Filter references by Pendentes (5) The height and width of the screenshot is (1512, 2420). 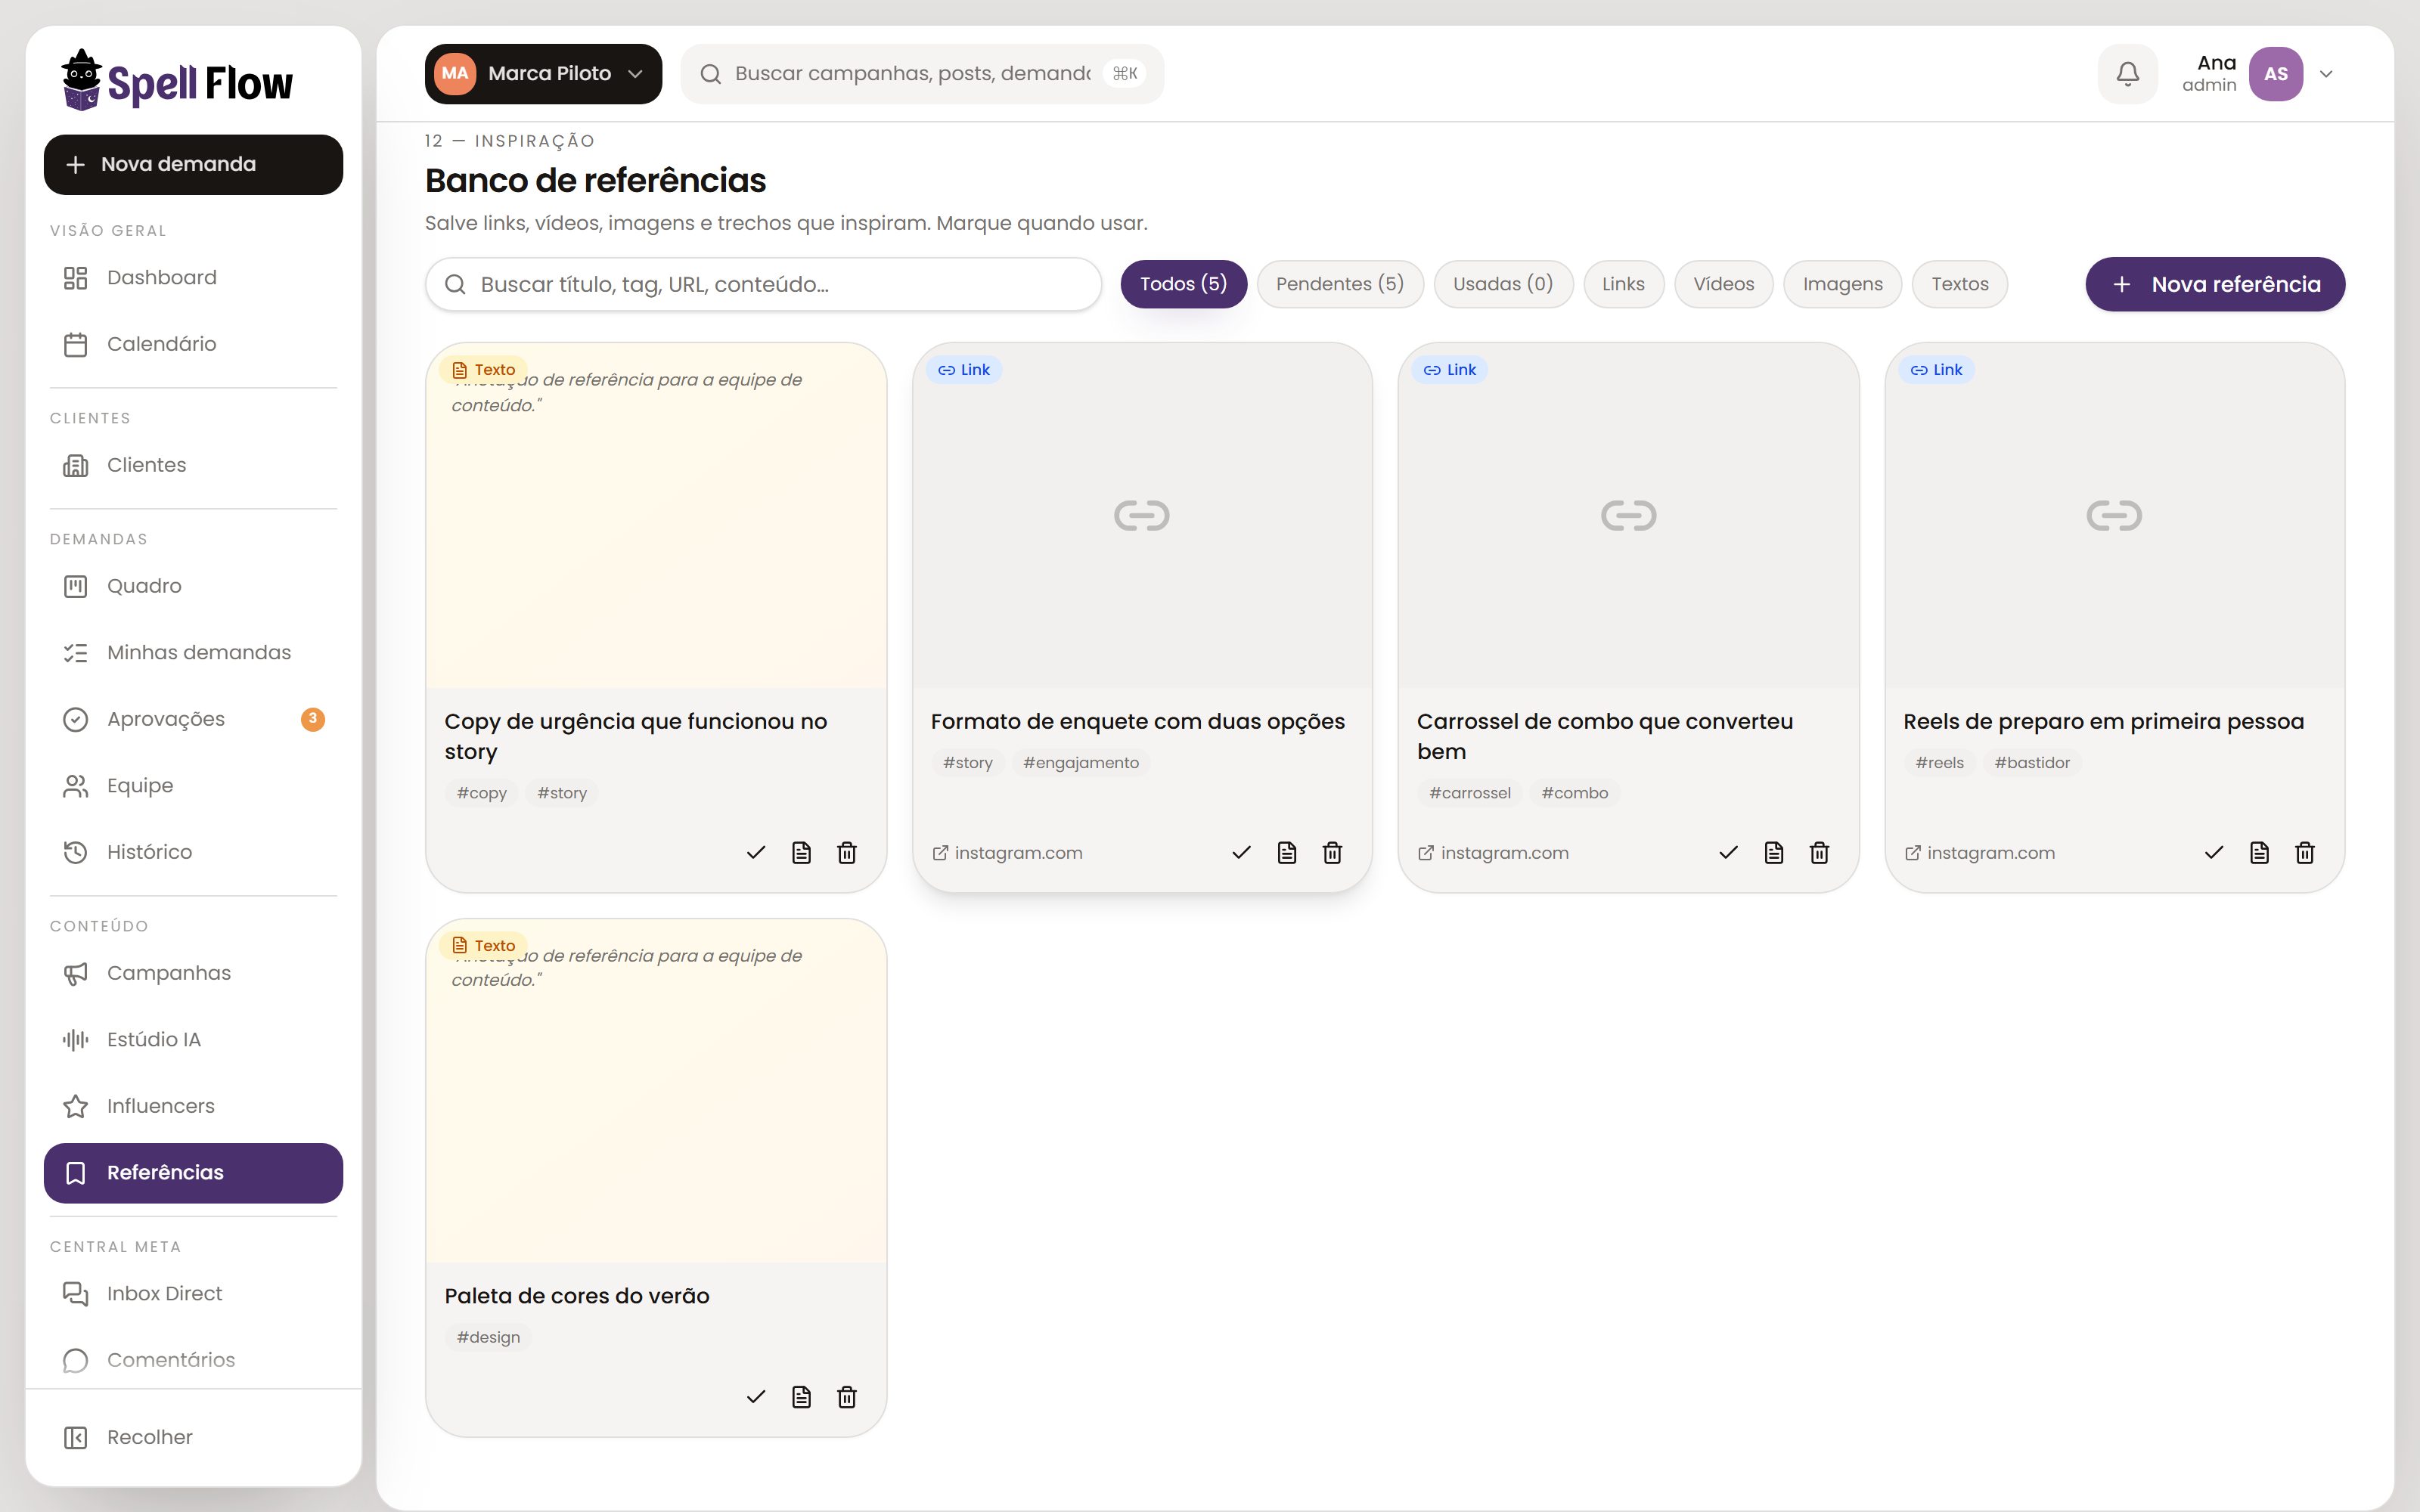pos(1340,284)
